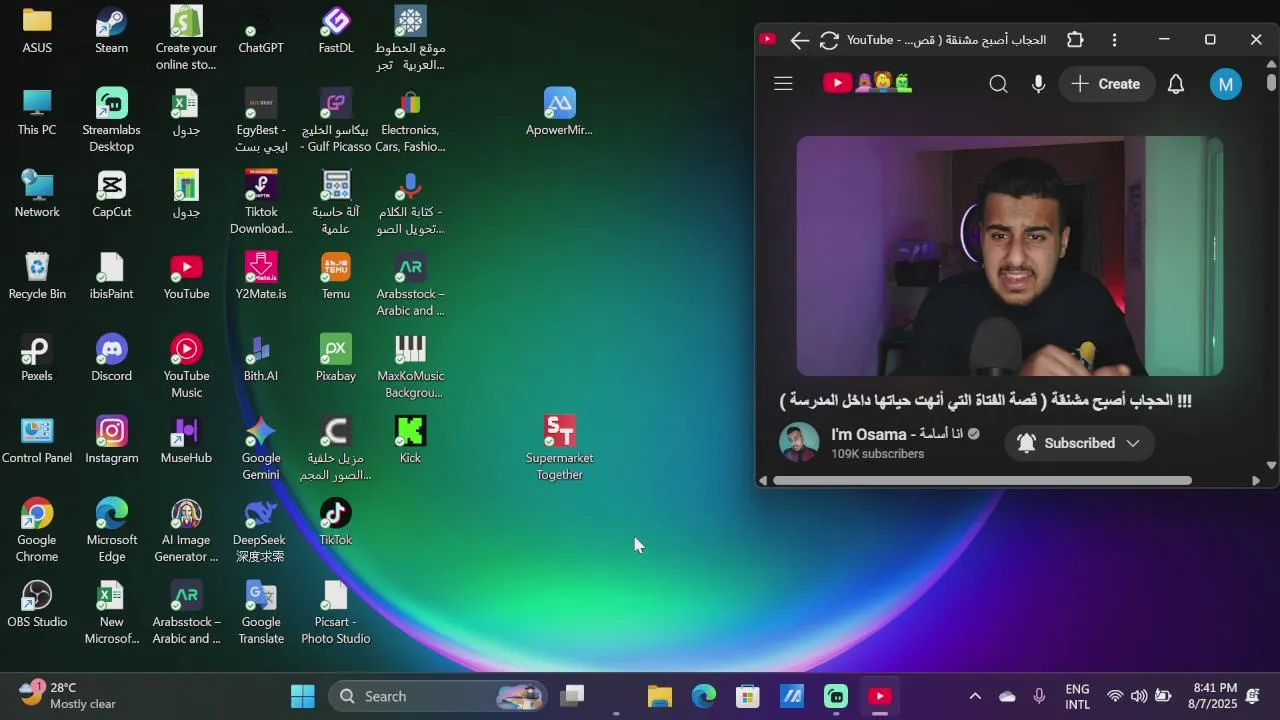This screenshot has width=1280, height=720.
Task: Select the Y2Mate.is desktop icon
Action: coord(261,276)
